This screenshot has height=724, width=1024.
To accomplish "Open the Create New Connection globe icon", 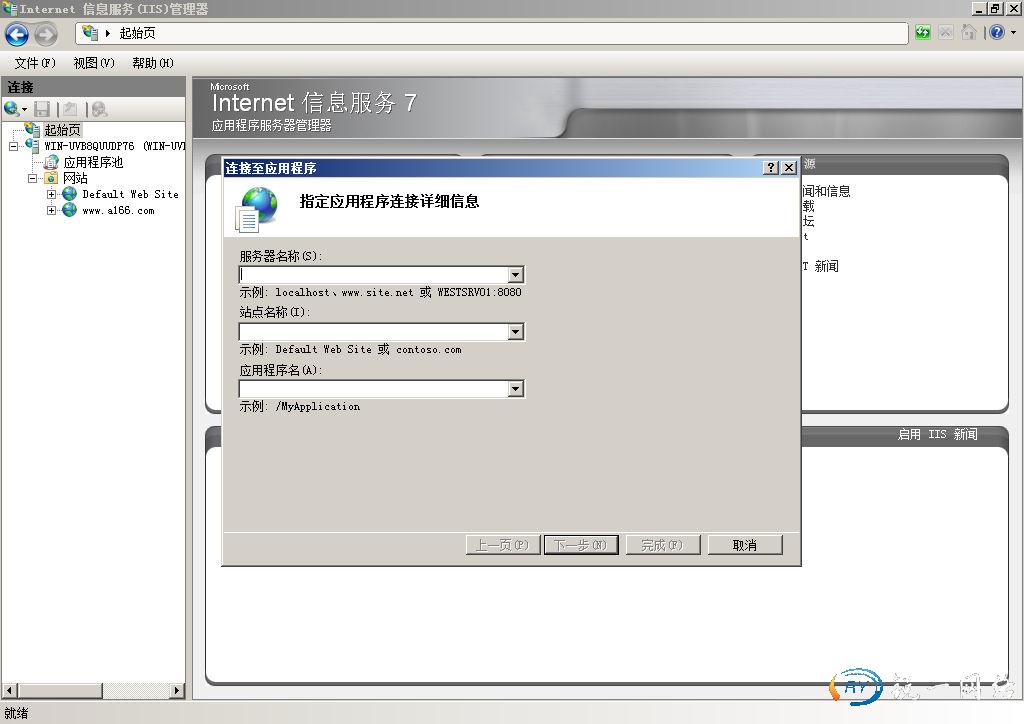I will [x=12, y=108].
